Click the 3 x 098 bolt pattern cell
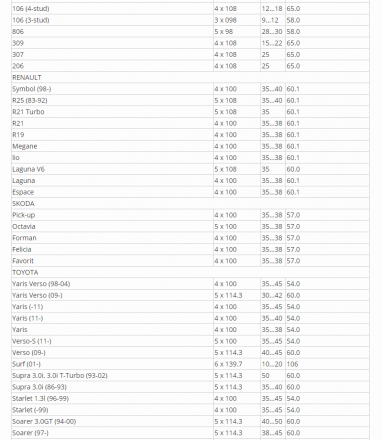Image resolution: width=382 pixels, height=440 pixels. click(237, 20)
